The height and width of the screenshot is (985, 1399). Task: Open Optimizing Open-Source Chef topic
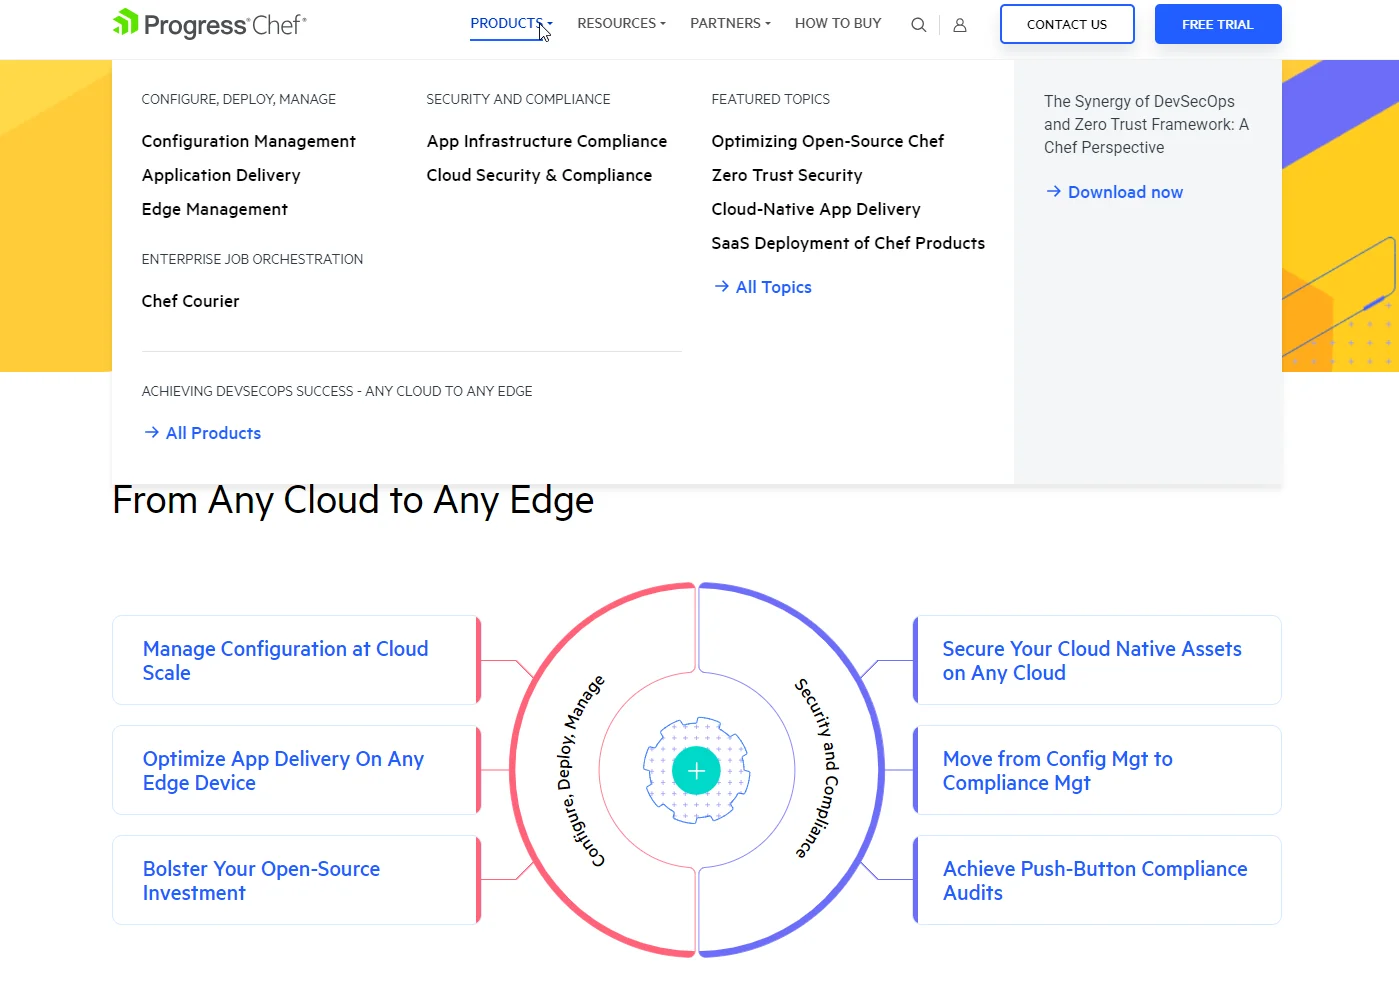(x=828, y=141)
